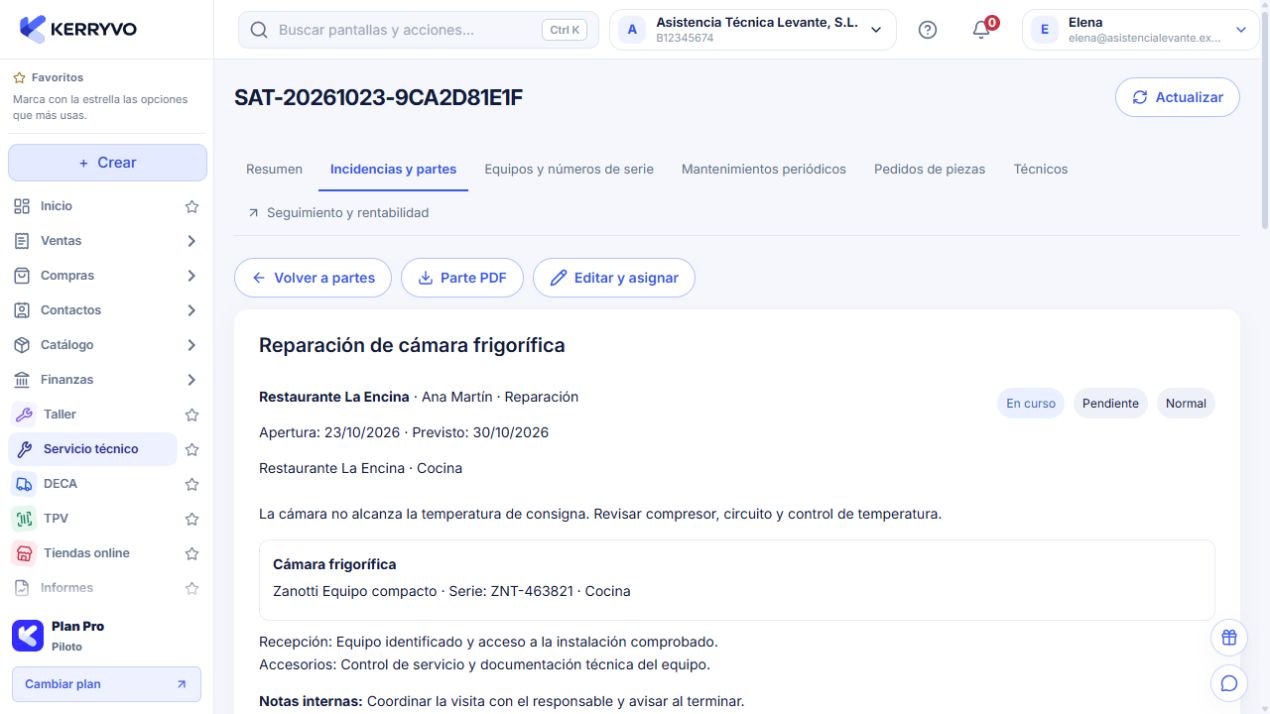Click the Compras shopping bag icon
This screenshot has width=1270, height=714.
[22, 275]
